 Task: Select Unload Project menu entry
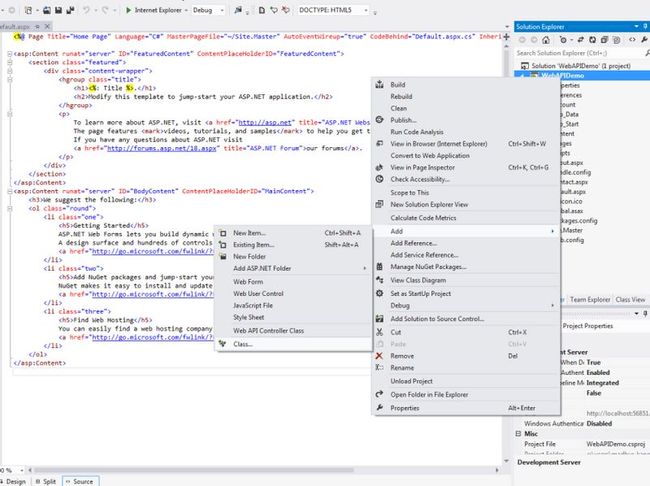click(x=467, y=381)
